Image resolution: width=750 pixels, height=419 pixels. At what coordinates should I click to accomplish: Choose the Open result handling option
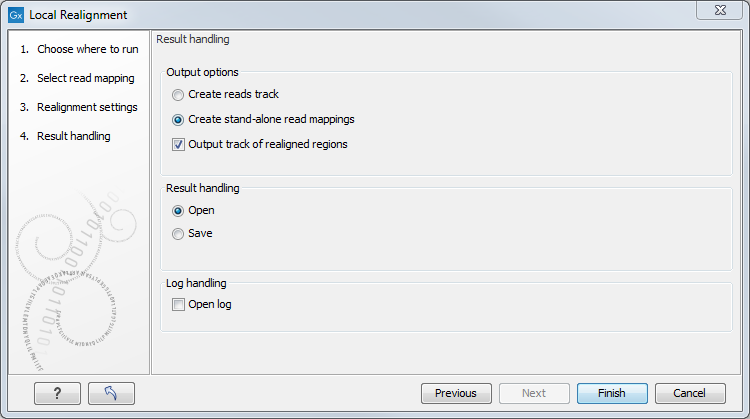click(178, 211)
